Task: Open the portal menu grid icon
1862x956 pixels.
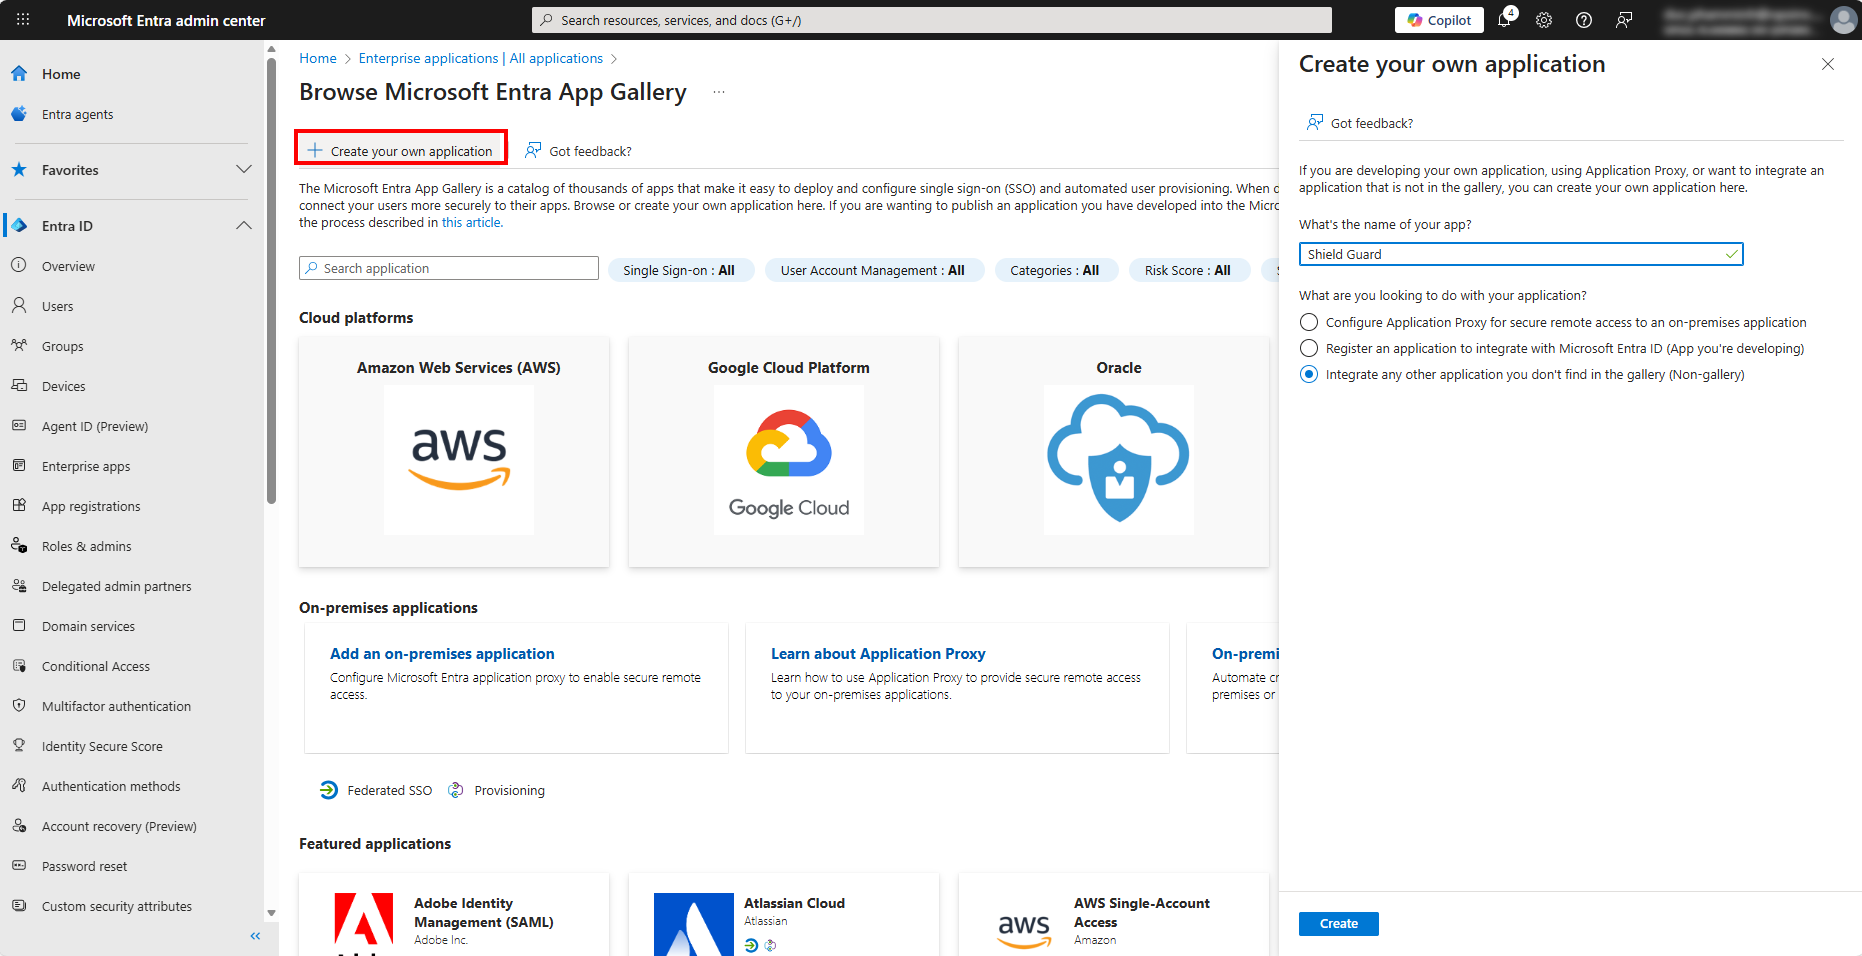Action: click(23, 20)
